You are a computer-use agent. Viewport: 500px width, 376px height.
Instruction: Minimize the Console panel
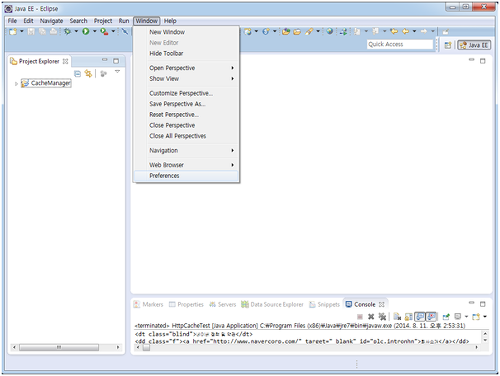(471, 303)
